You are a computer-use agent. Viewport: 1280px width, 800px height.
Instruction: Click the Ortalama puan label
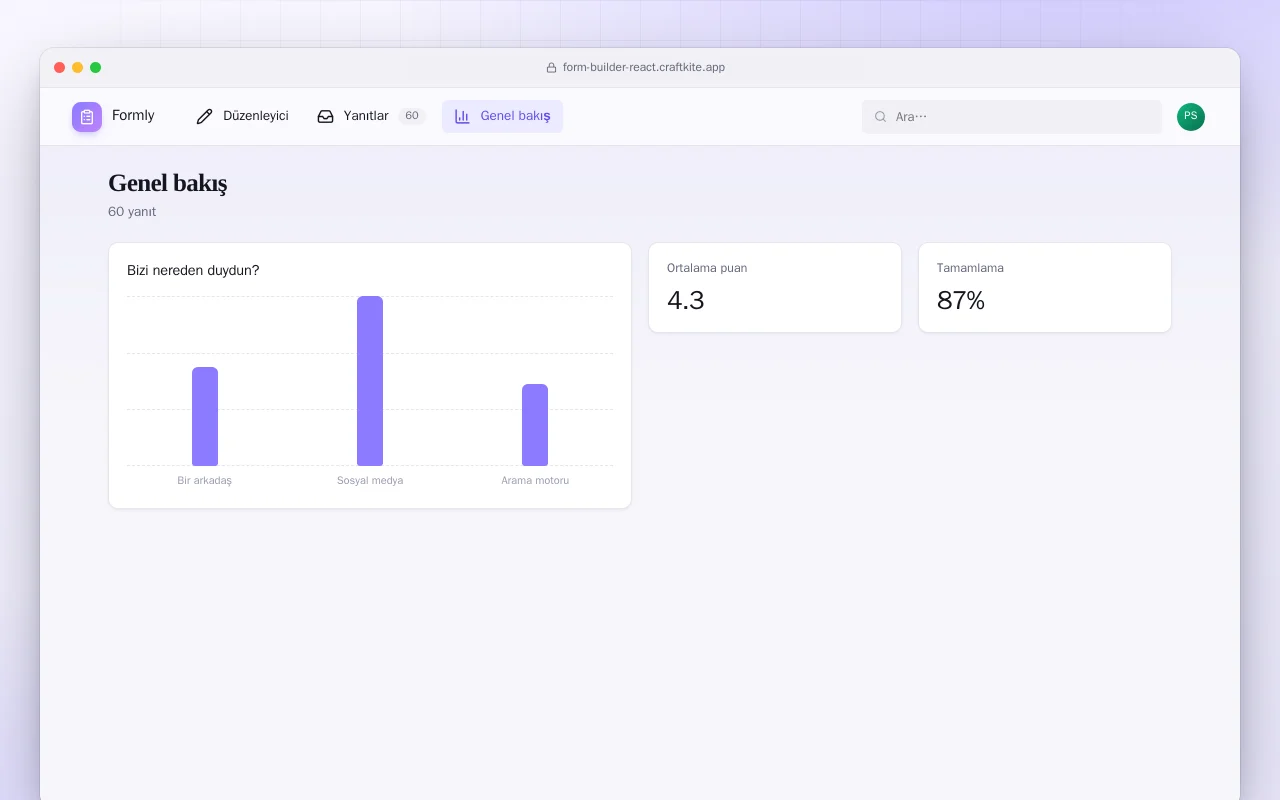(707, 268)
